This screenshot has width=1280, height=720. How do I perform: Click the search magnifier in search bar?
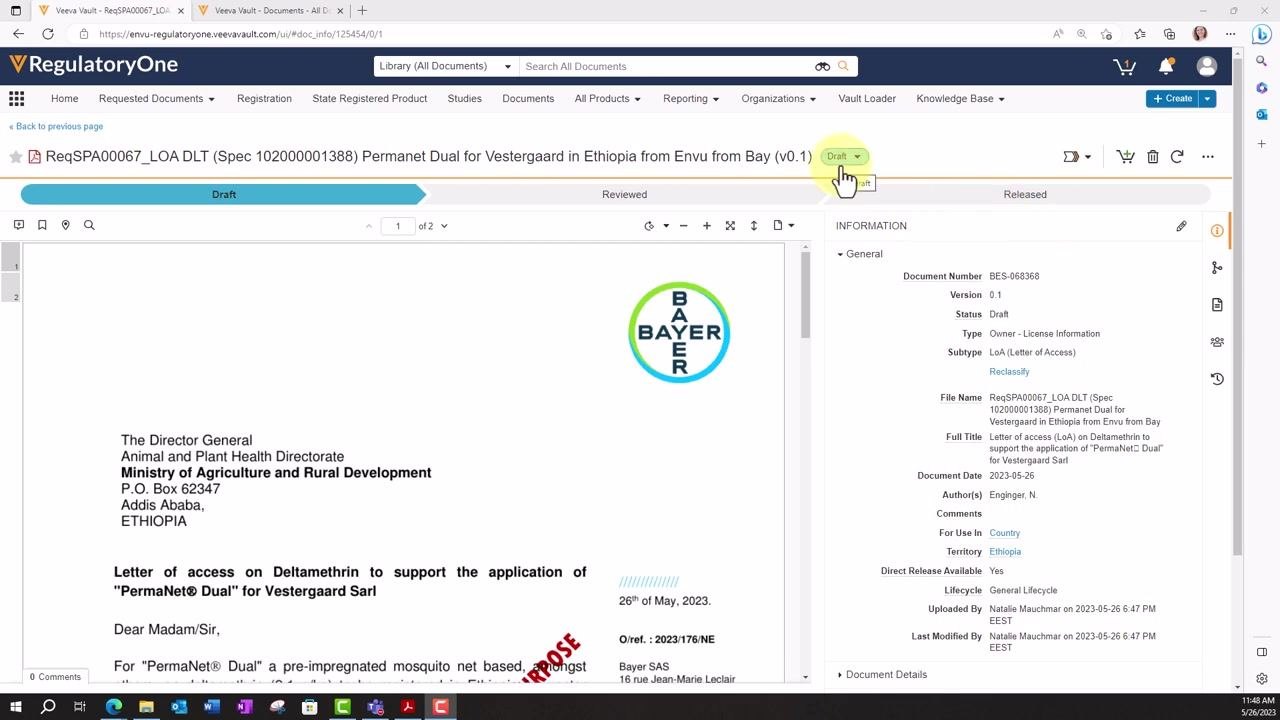(x=843, y=66)
